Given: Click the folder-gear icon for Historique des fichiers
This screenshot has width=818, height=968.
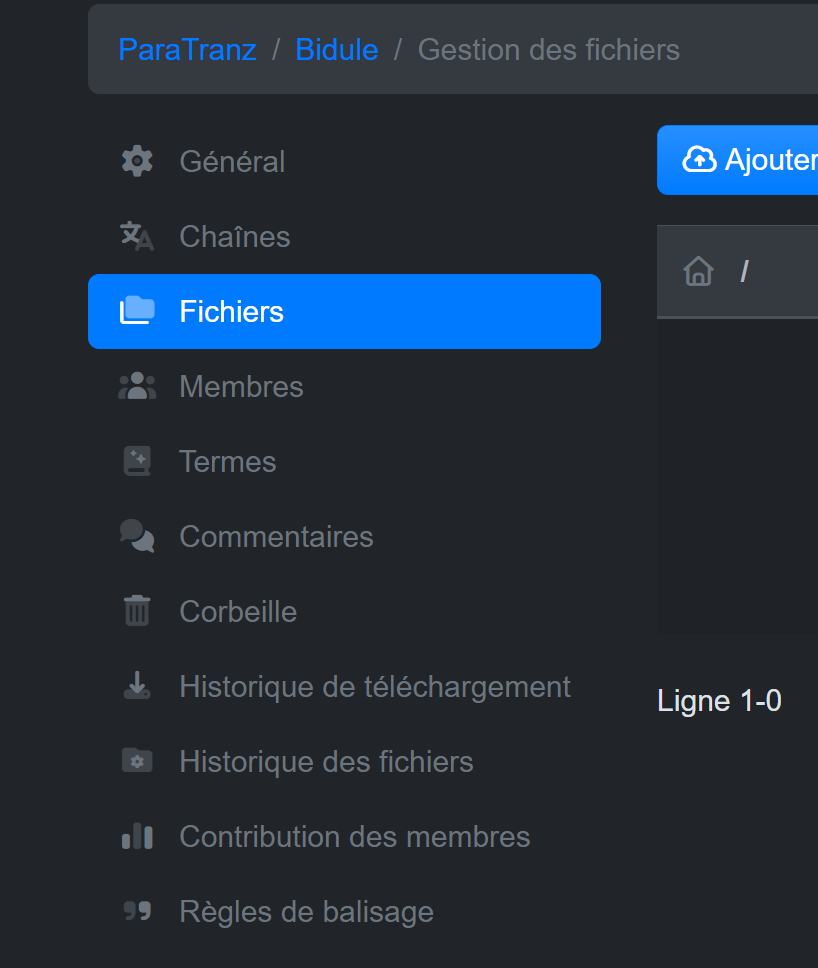Looking at the screenshot, I should click(137, 761).
